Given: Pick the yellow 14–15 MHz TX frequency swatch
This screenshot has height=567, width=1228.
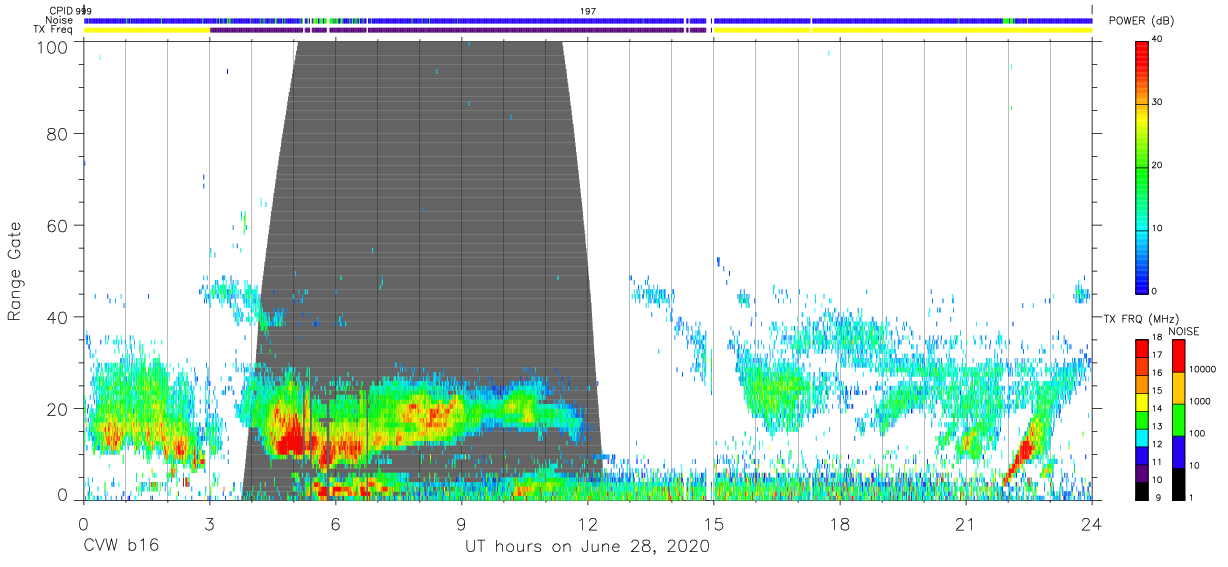Looking at the screenshot, I should 1142,401.
